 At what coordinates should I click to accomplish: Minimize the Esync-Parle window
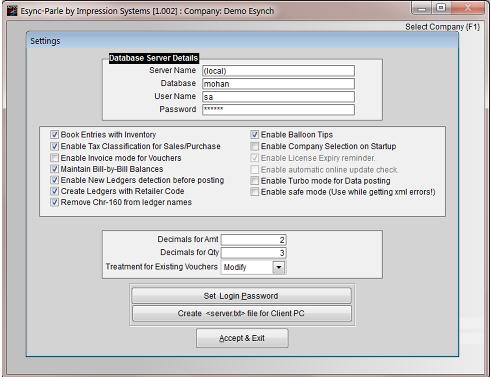pyautogui.click(x=422, y=8)
